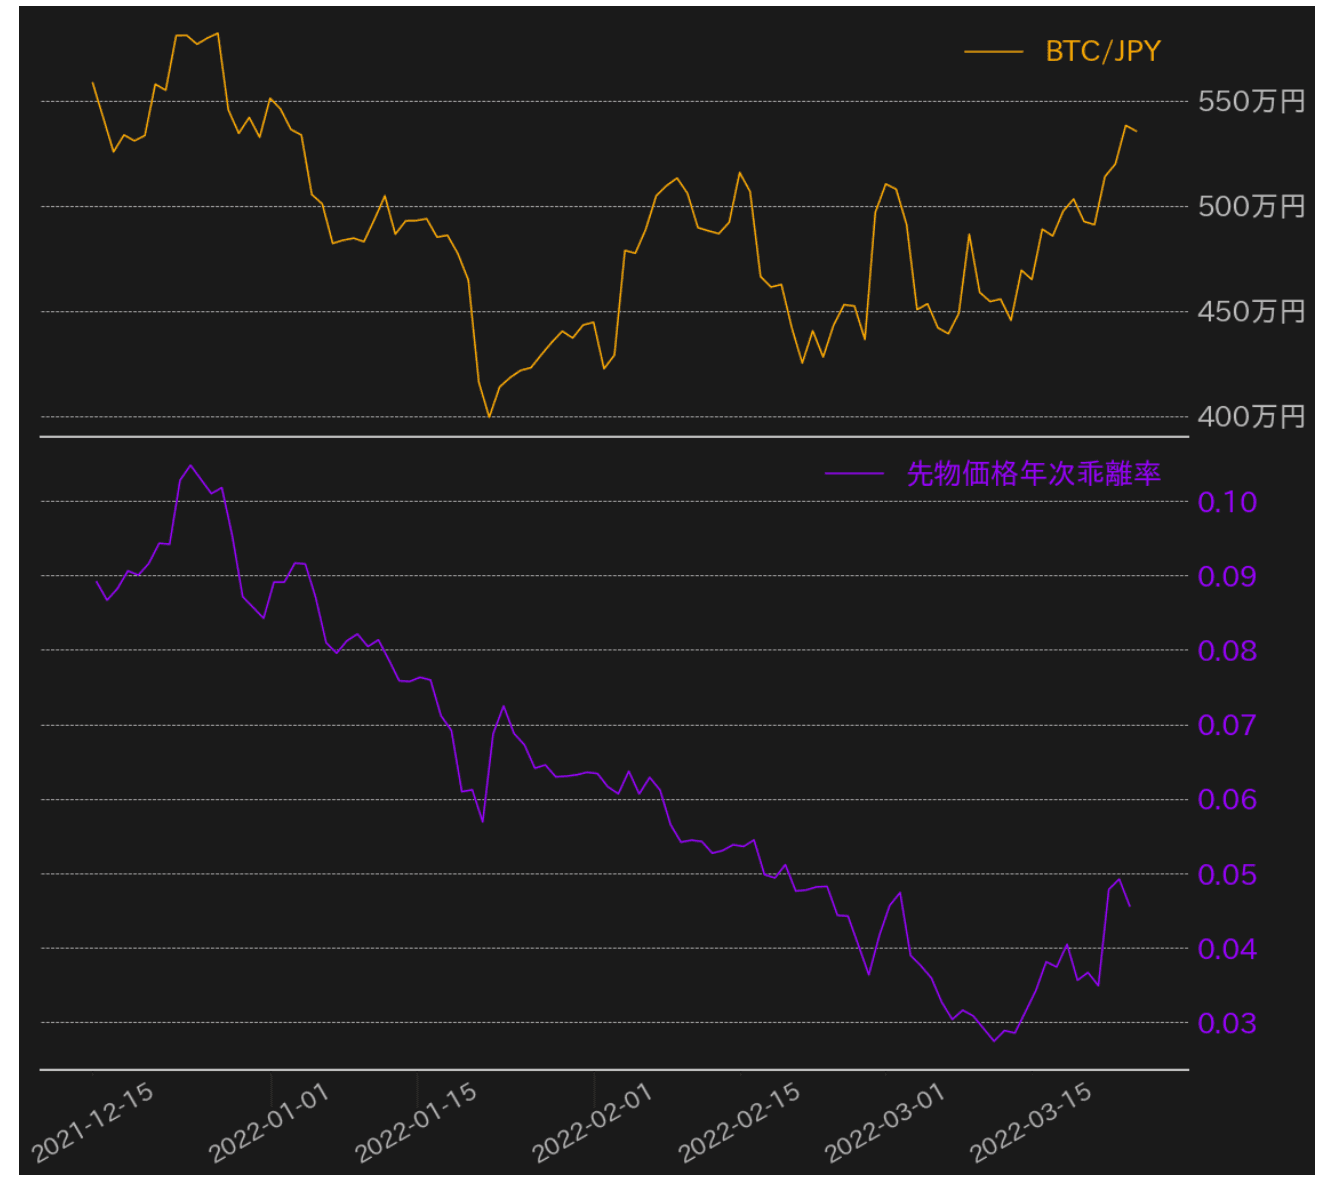Select the 0.03 axis tick label

point(1227,1023)
